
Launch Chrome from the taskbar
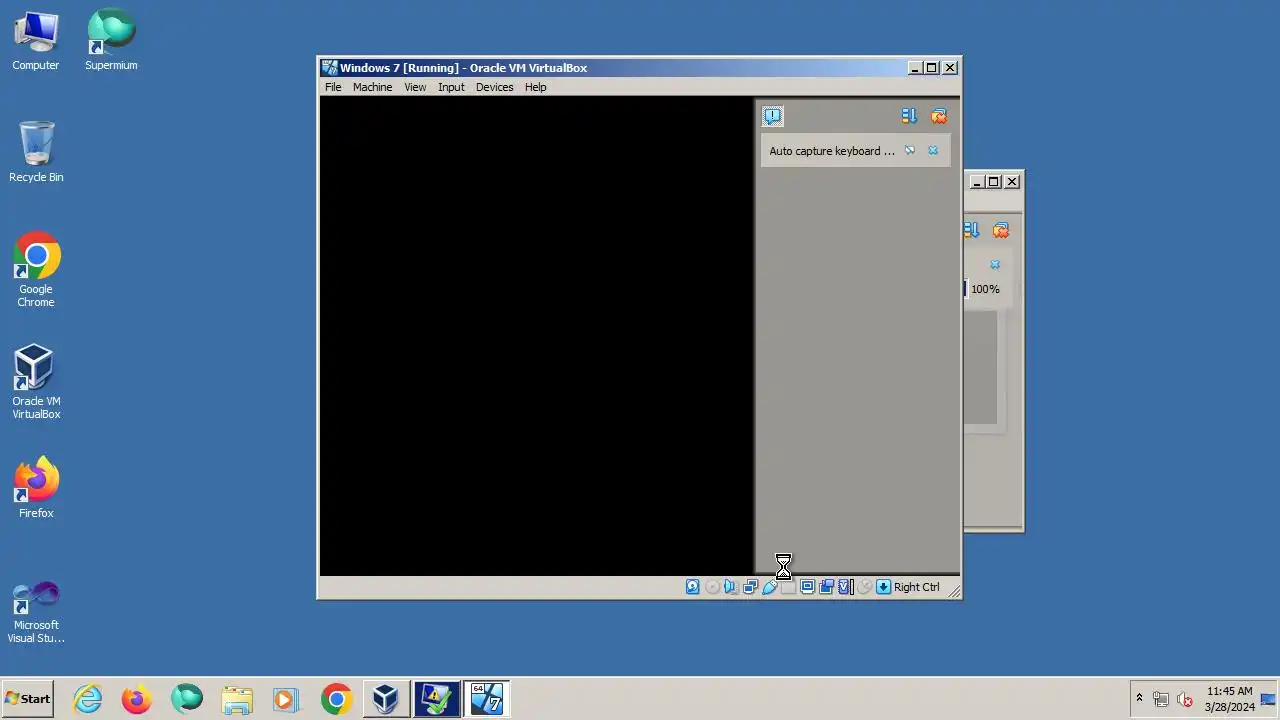point(336,699)
